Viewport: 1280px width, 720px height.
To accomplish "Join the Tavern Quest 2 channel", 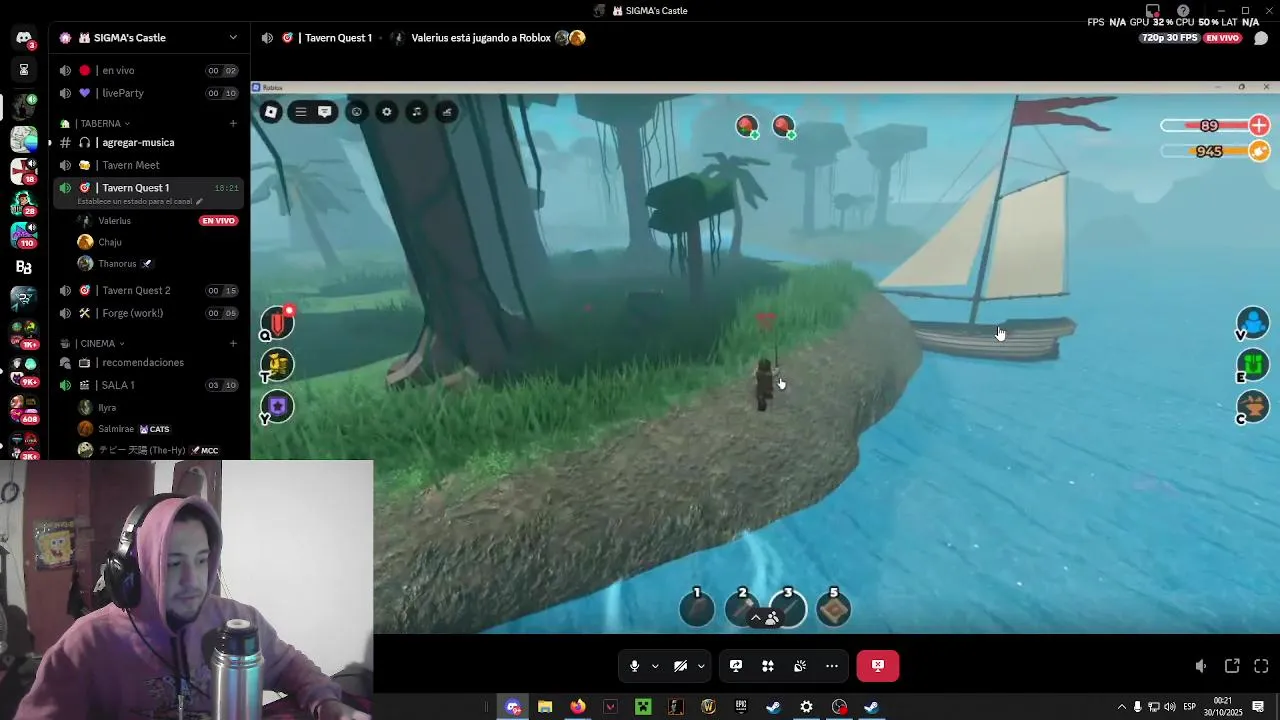I will pos(149,291).
